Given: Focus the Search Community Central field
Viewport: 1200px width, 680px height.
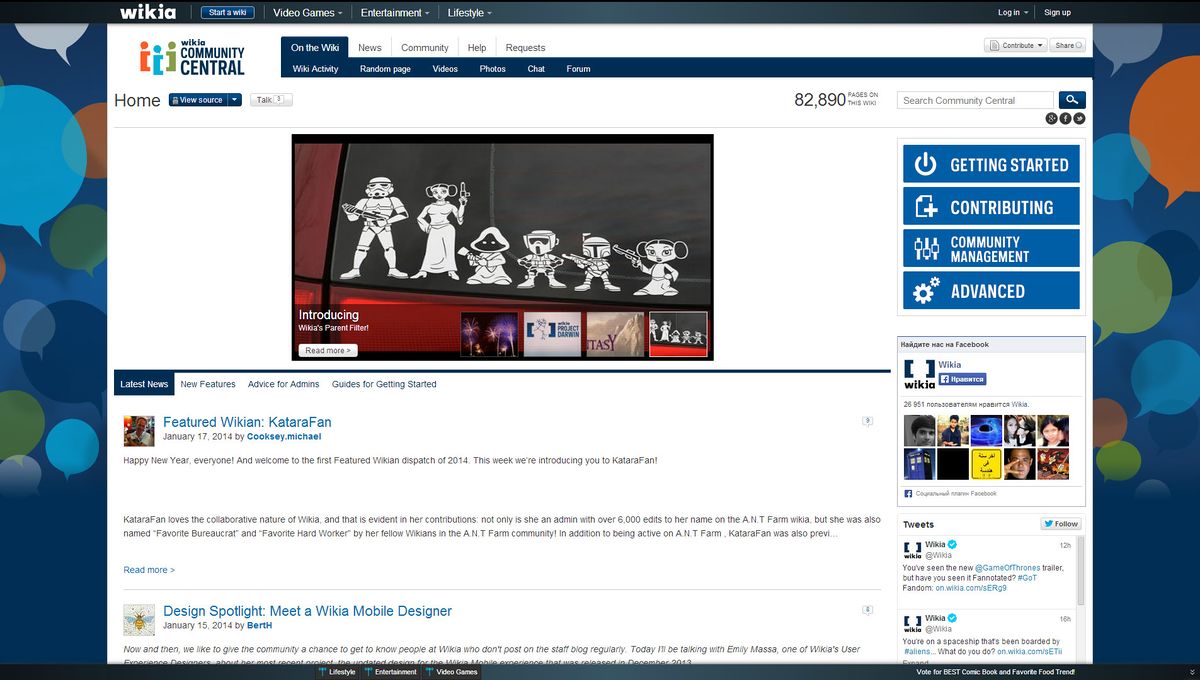Looking at the screenshot, I should coord(975,100).
